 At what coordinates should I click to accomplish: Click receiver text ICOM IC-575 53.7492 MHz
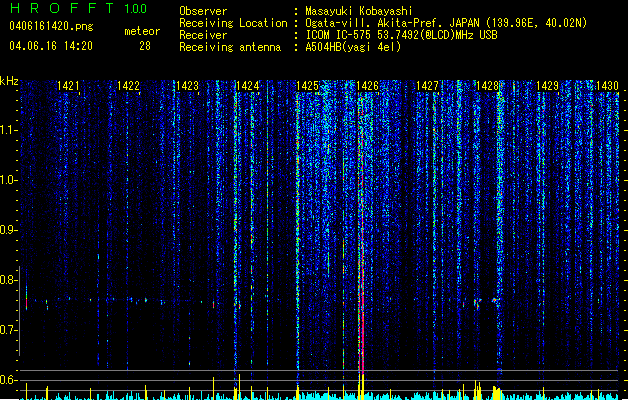pyautogui.click(x=401, y=35)
